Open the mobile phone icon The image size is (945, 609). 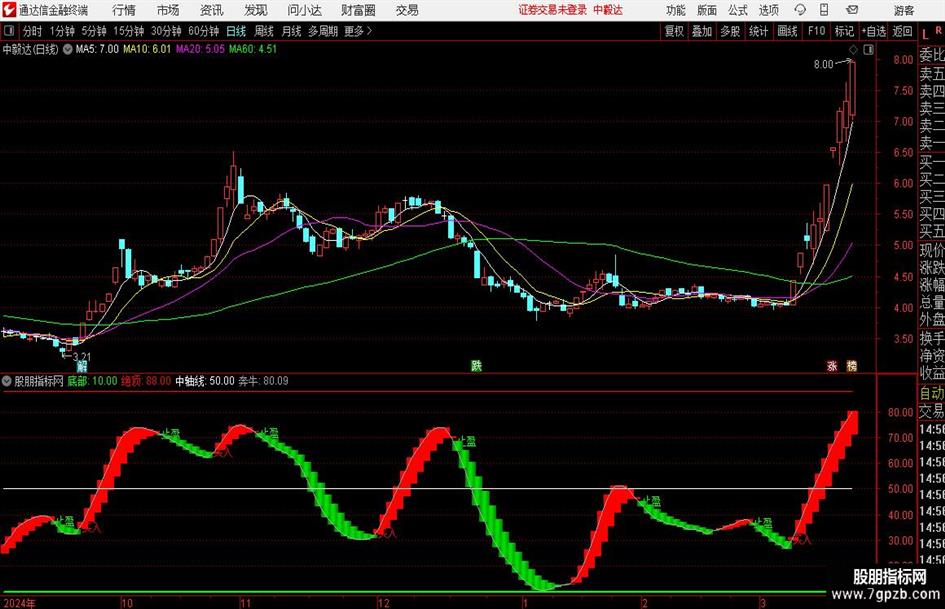point(824,10)
